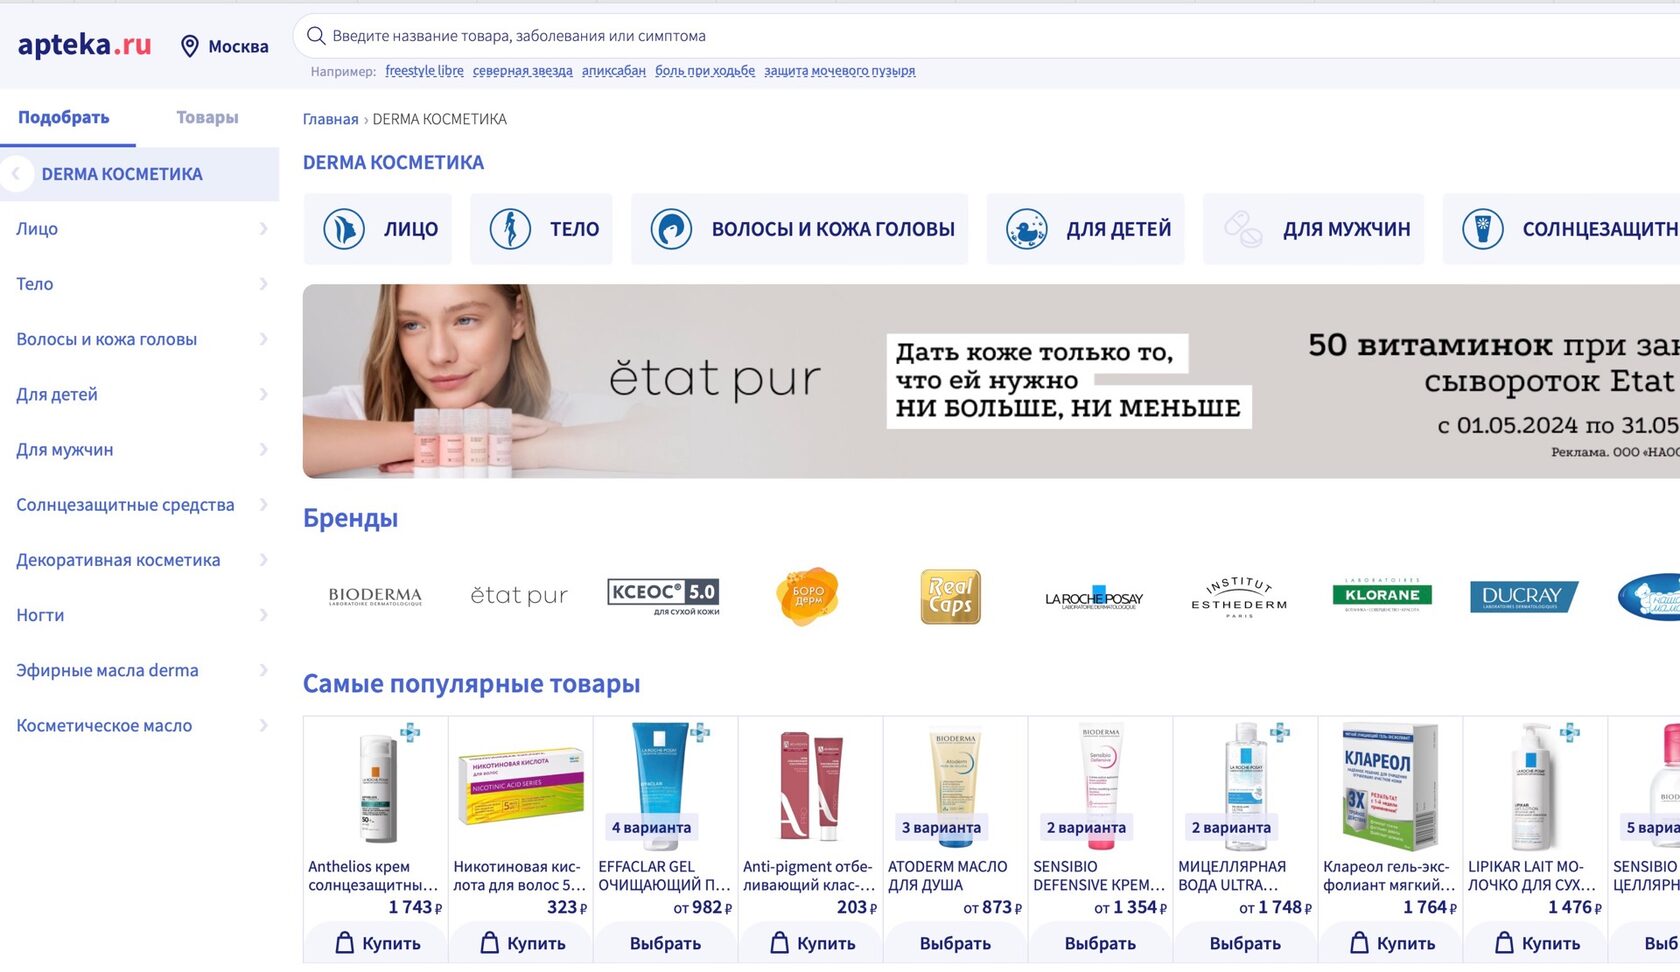Screen dimensions: 1680x972
Task: Expand Декоративная косметика sidebar chevron
Action: [263, 560]
